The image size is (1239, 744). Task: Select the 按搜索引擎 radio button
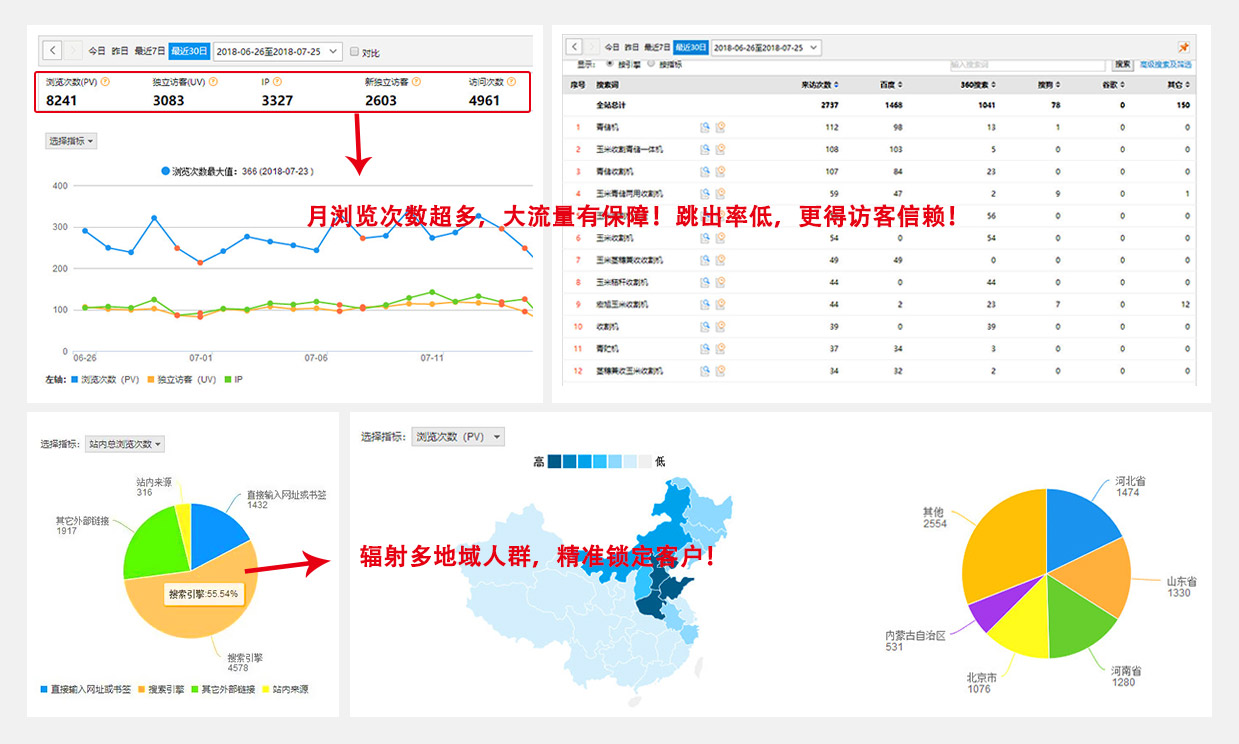pos(610,64)
